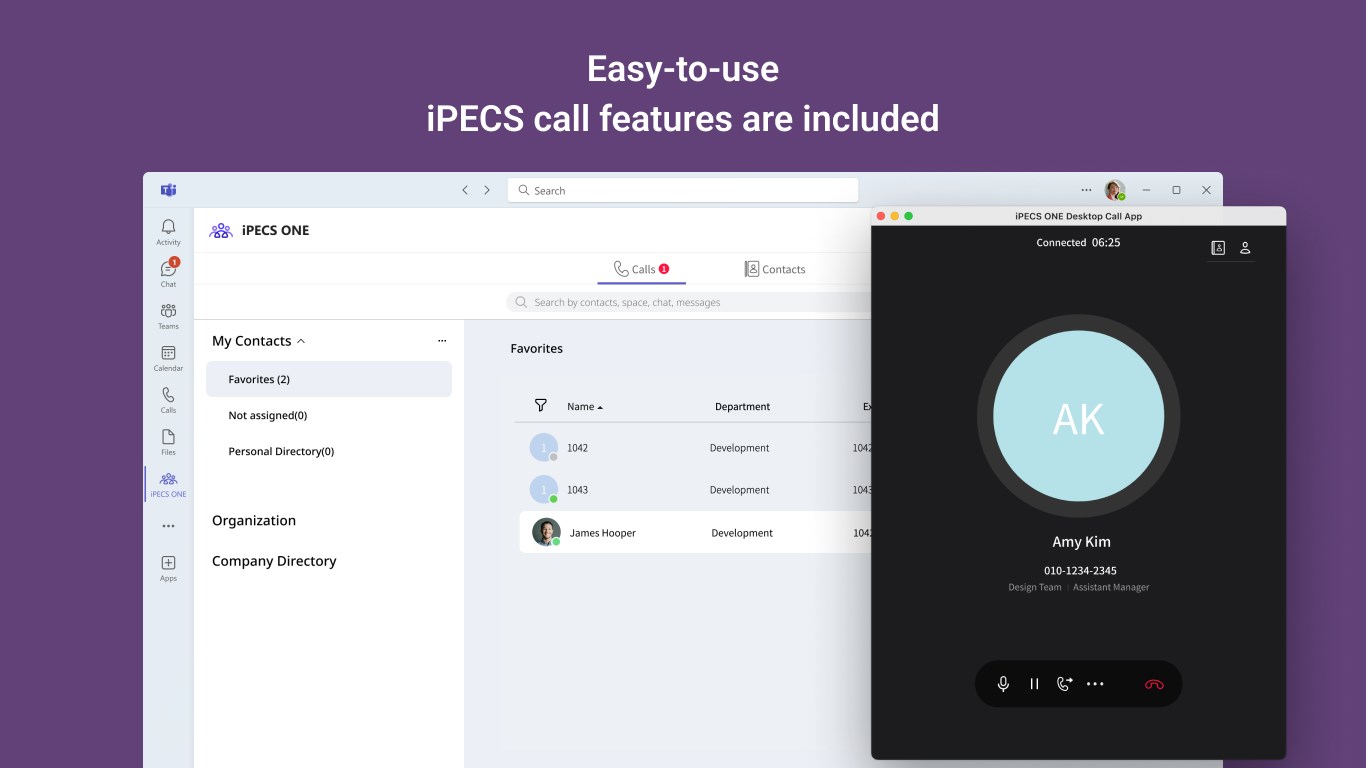Show more apps ellipsis in sidebar
This screenshot has height=768, width=1366.
168,526
